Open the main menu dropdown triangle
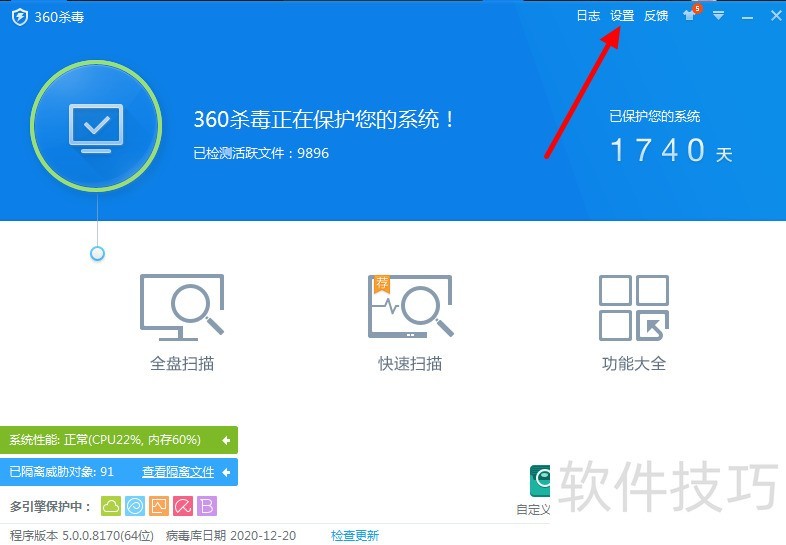Viewport: 786px width, 545px height. click(718, 16)
